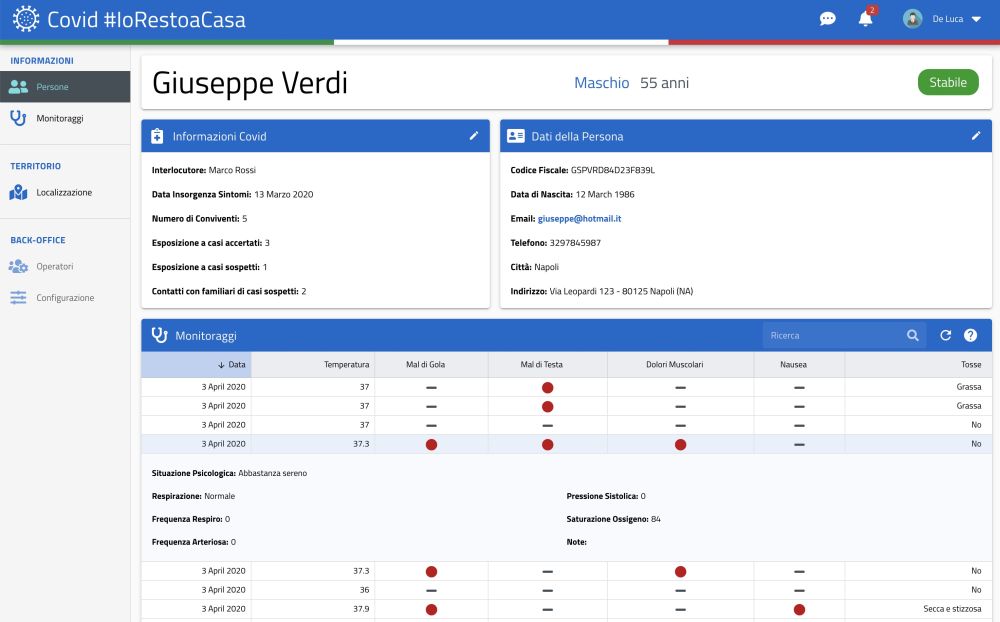Screen dimensions: 1000x622
Task: Edit Dati della Persona with pencil icon
Action: [976, 136]
